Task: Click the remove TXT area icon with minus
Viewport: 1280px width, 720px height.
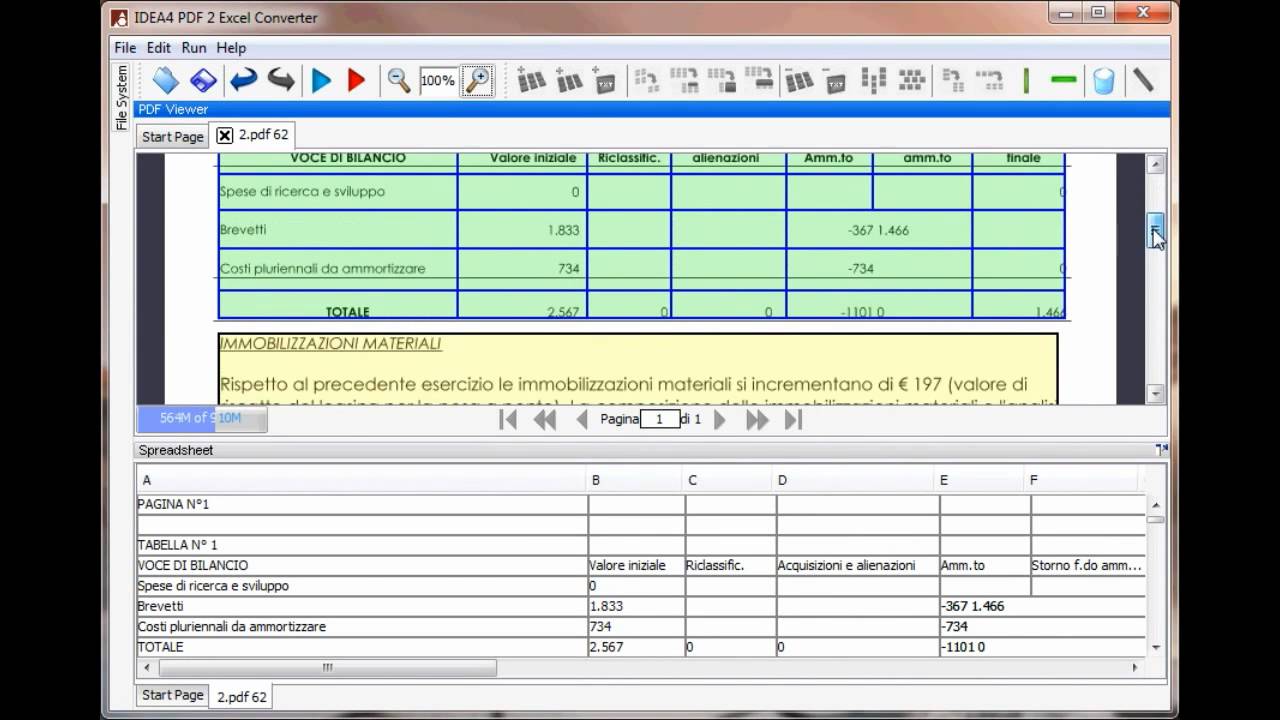Action: tap(835, 80)
